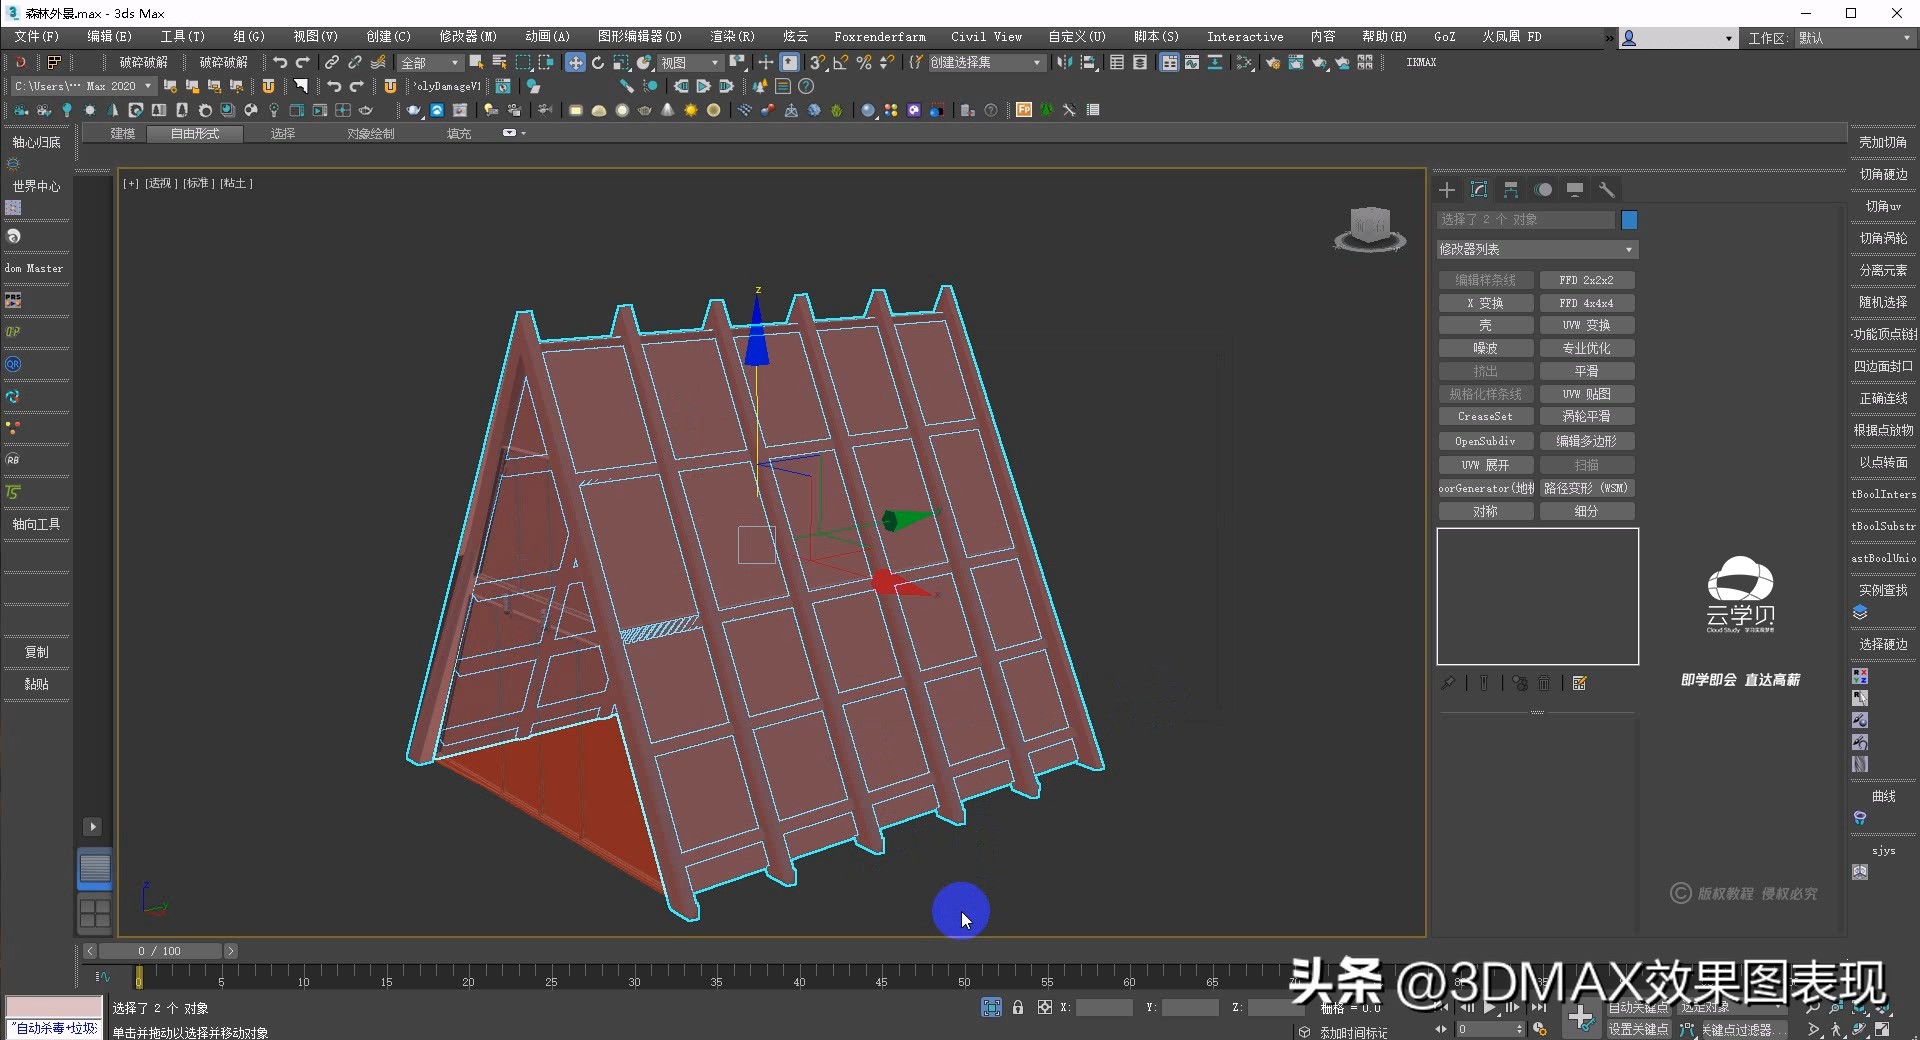Apply the 涡轮平滑 TurboSmooth modifier
Image resolution: width=1920 pixels, height=1040 pixels.
(x=1588, y=416)
